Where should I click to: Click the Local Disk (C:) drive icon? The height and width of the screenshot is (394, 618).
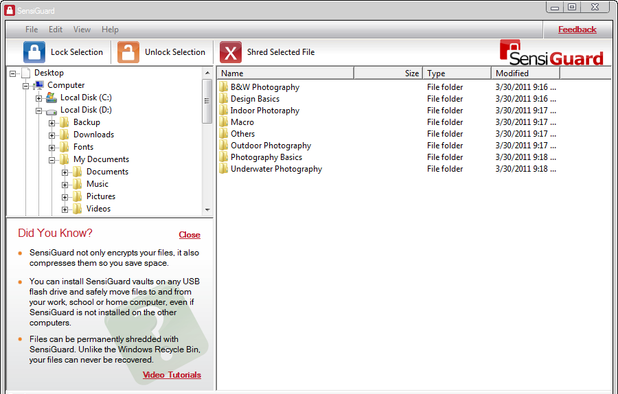[51, 97]
